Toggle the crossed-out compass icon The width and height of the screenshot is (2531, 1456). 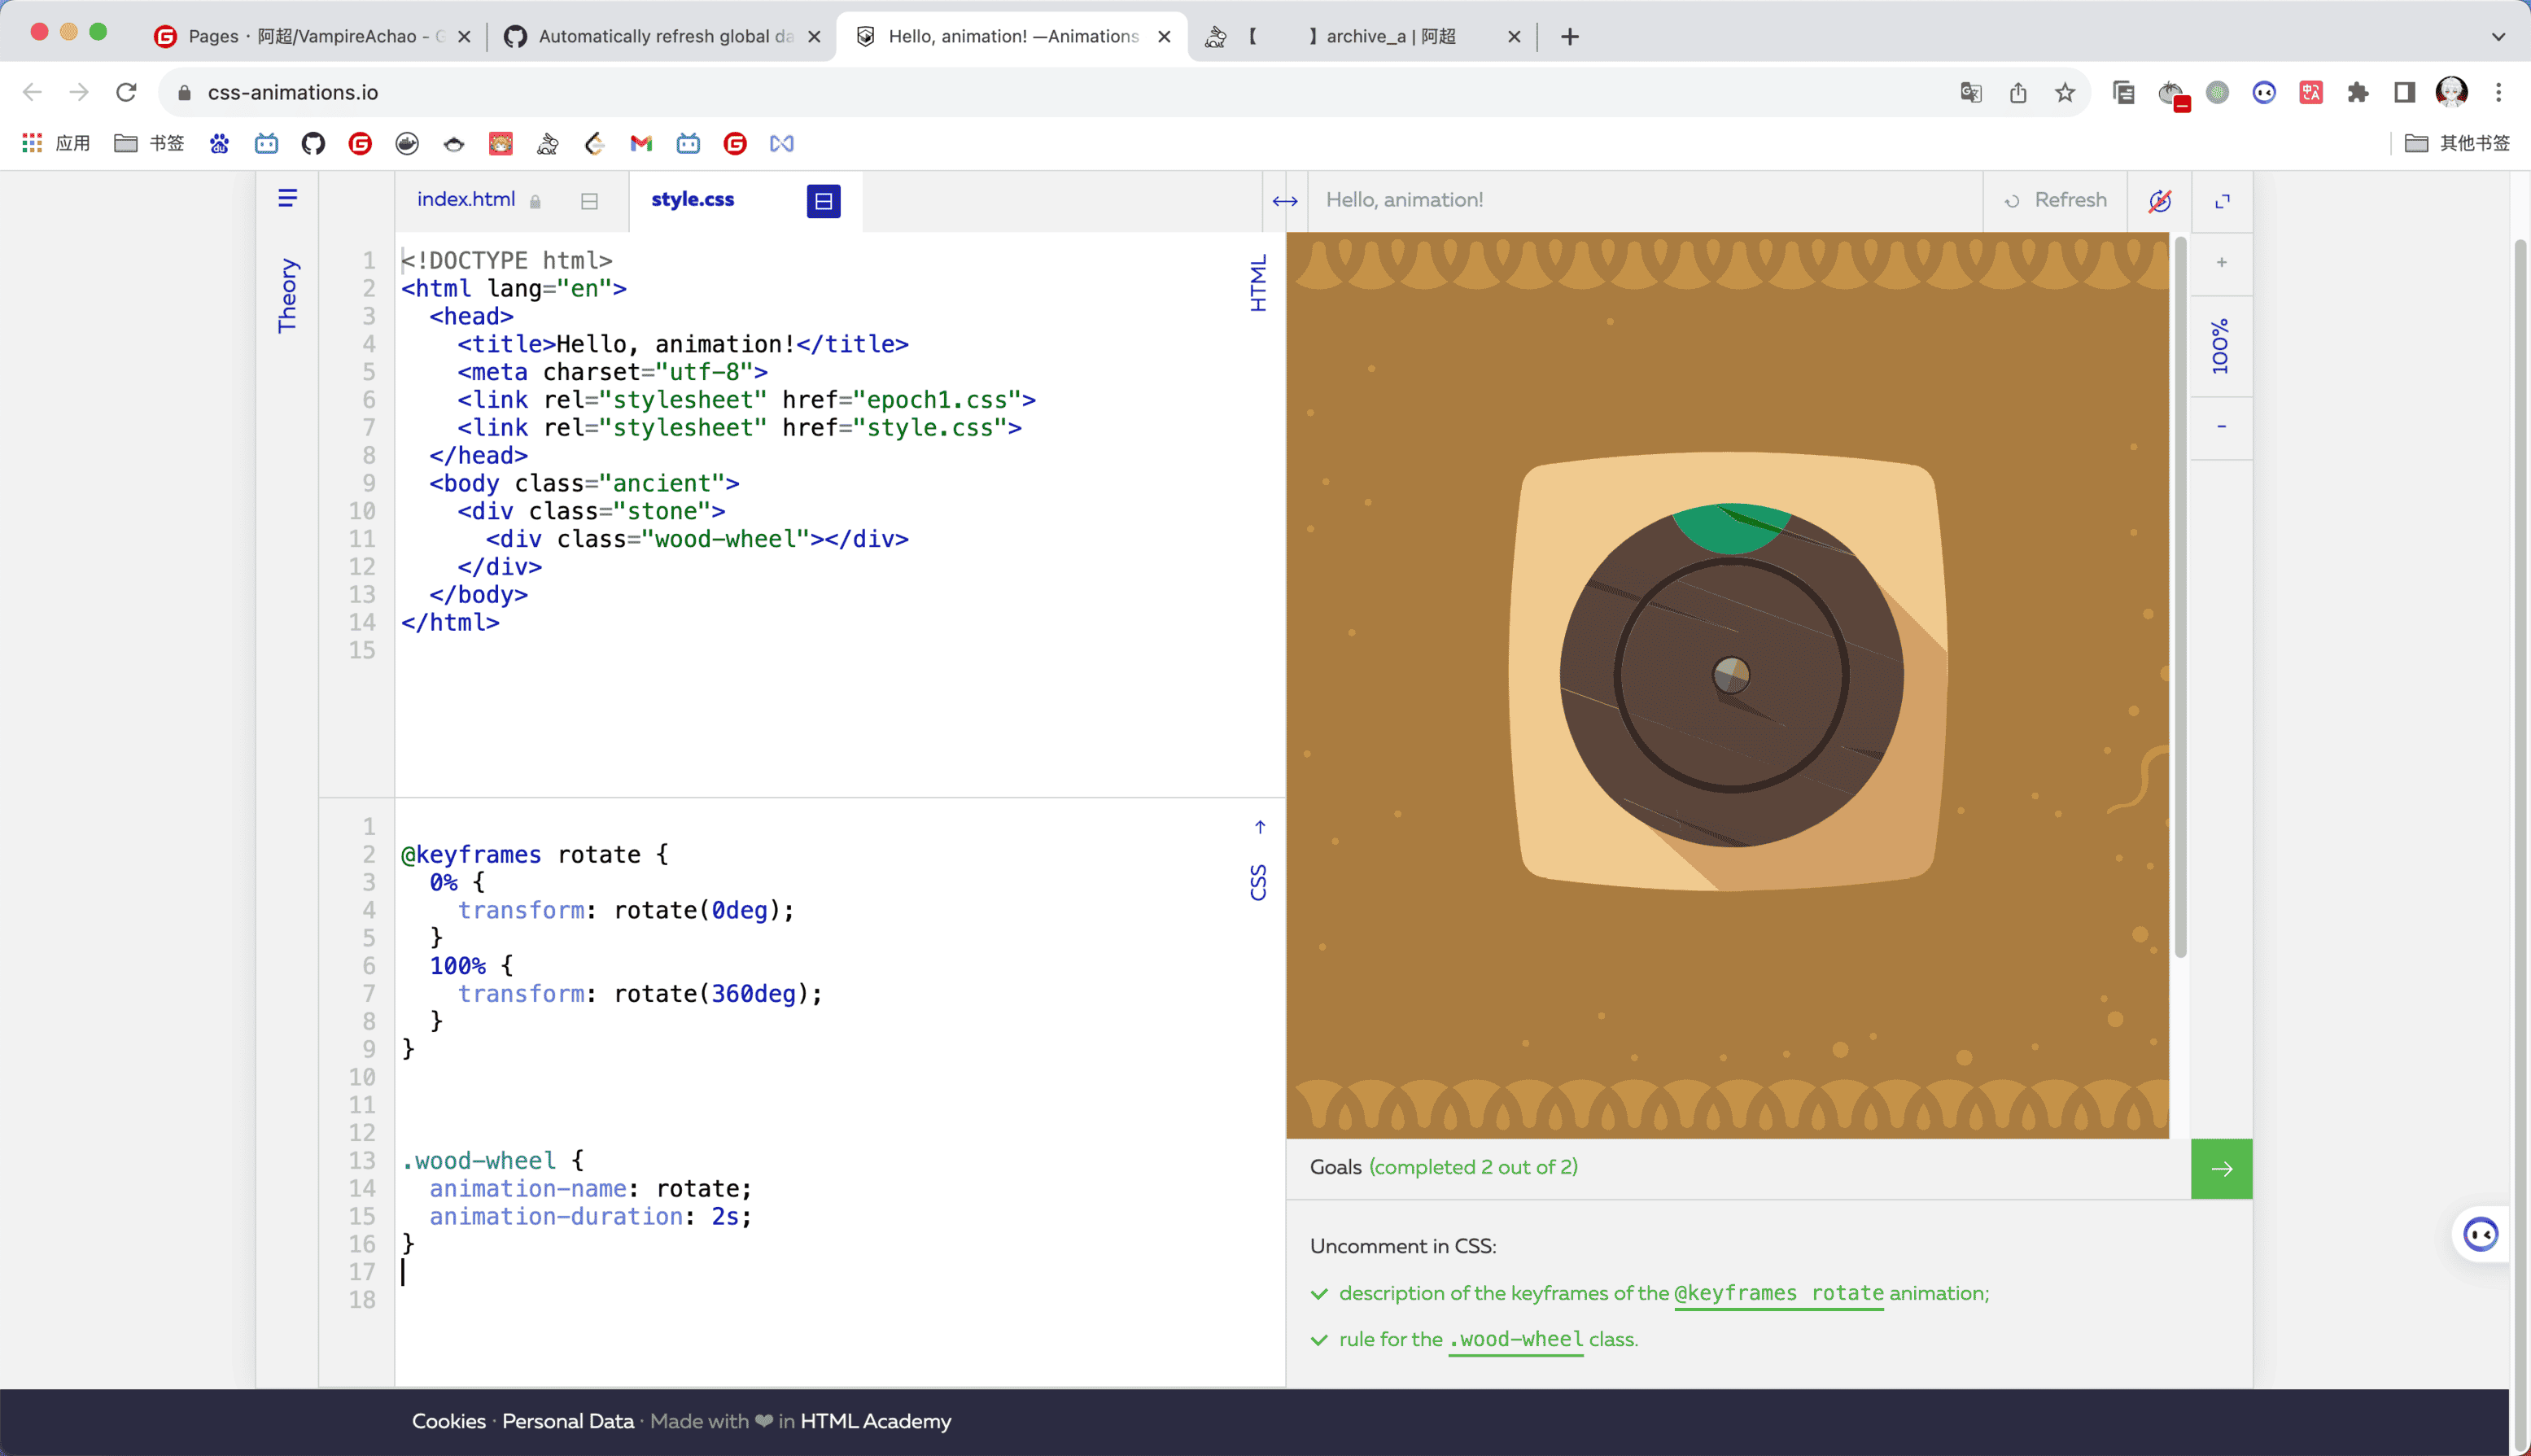point(2160,201)
